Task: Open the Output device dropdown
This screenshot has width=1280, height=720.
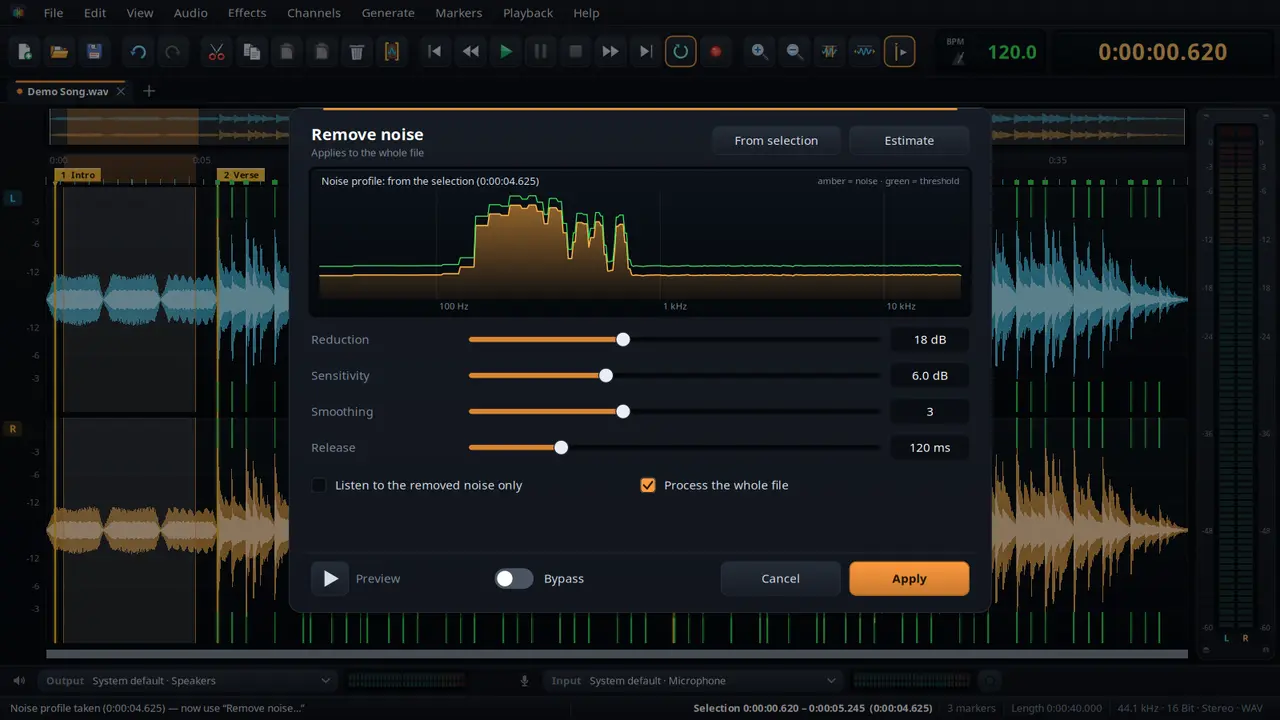Action: pyautogui.click(x=189, y=681)
